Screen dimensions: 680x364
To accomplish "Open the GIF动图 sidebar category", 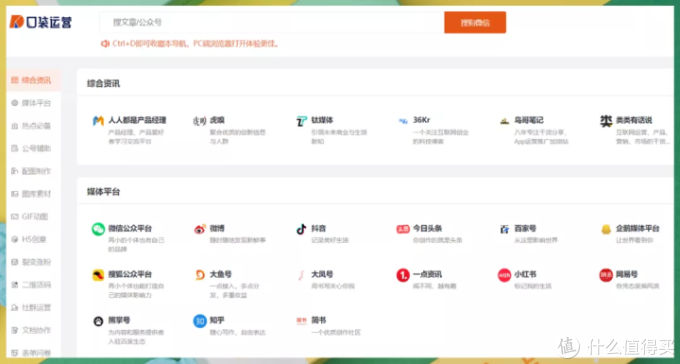I will [34, 216].
